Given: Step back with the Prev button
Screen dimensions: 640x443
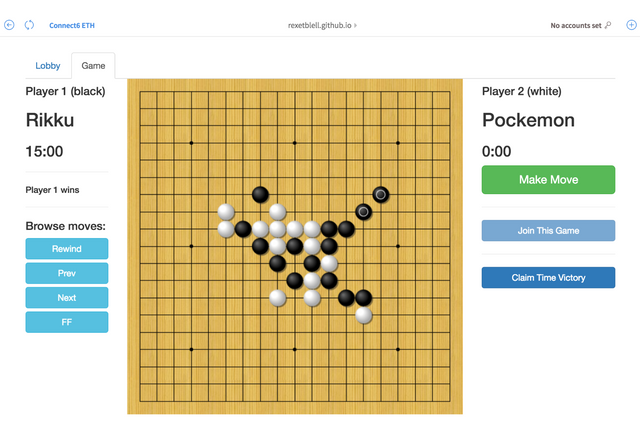Looking at the screenshot, I should tap(67, 273).
